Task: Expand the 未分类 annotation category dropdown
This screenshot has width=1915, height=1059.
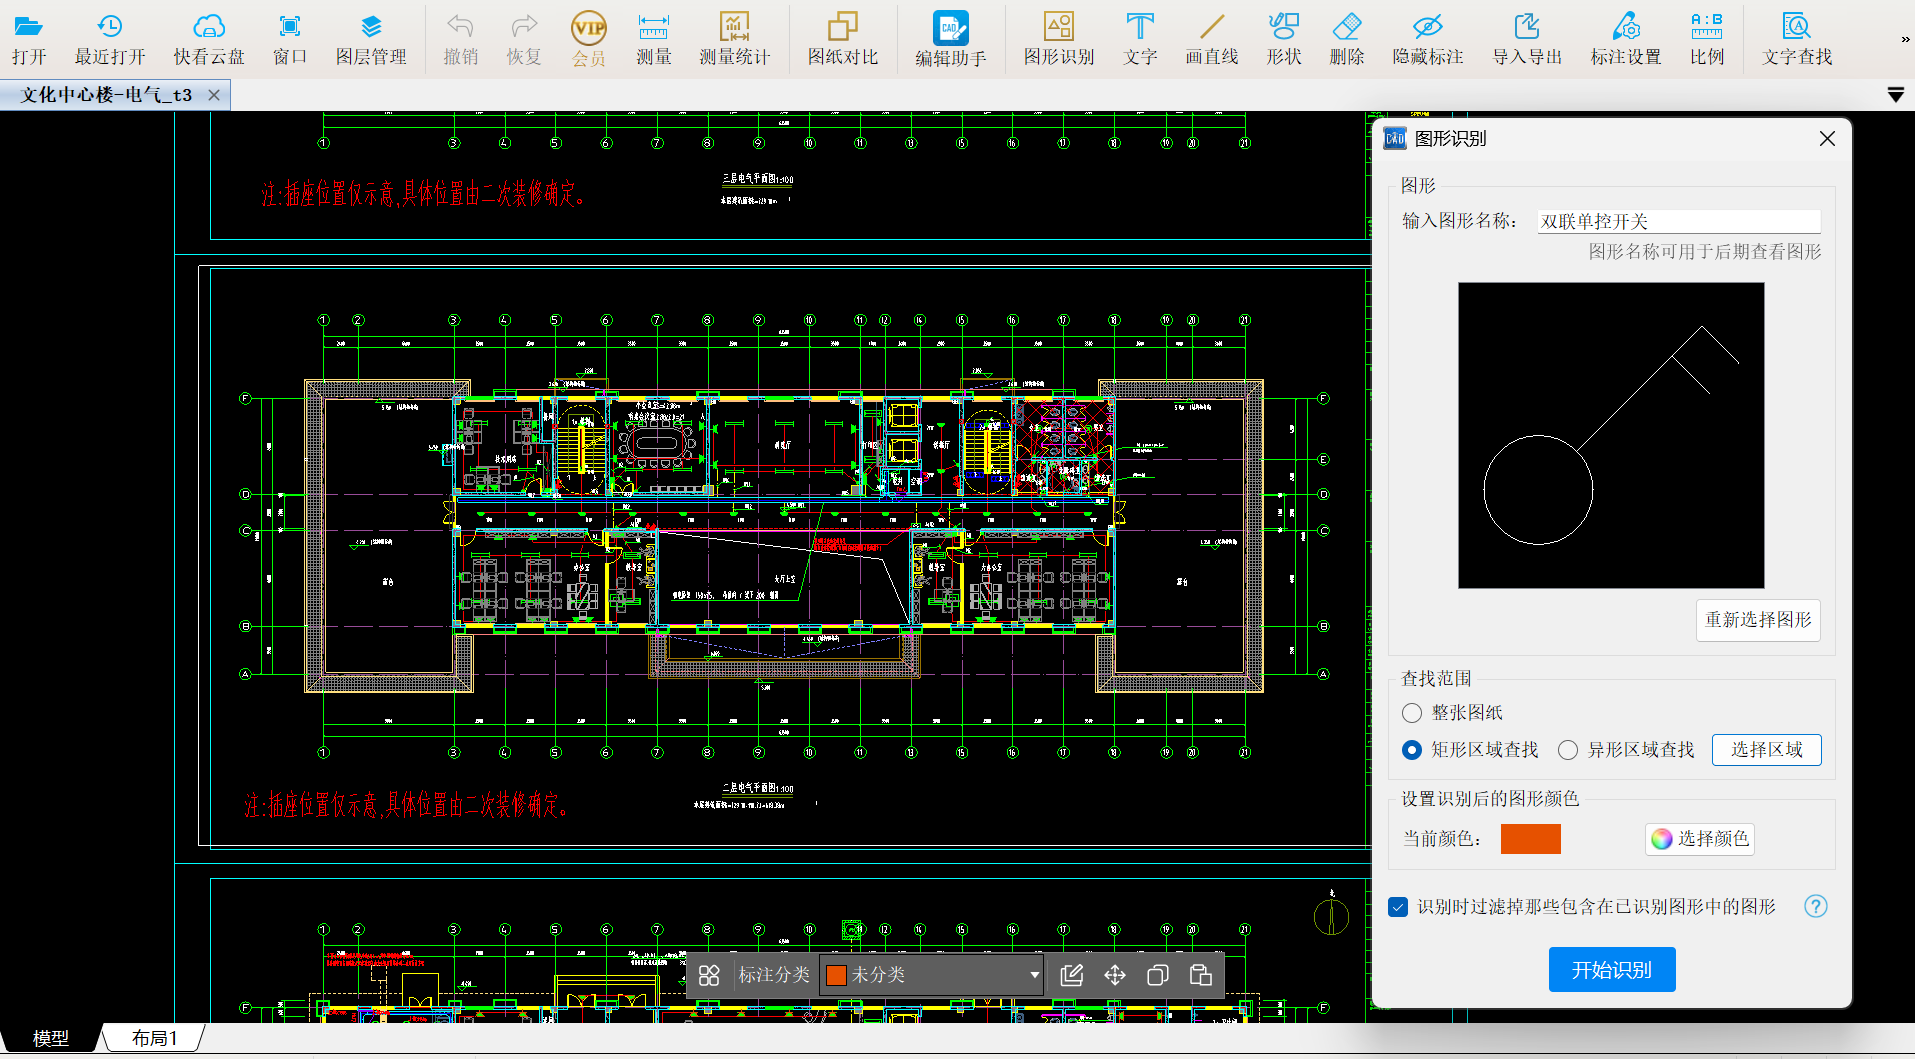Action: click(x=1034, y=975)
